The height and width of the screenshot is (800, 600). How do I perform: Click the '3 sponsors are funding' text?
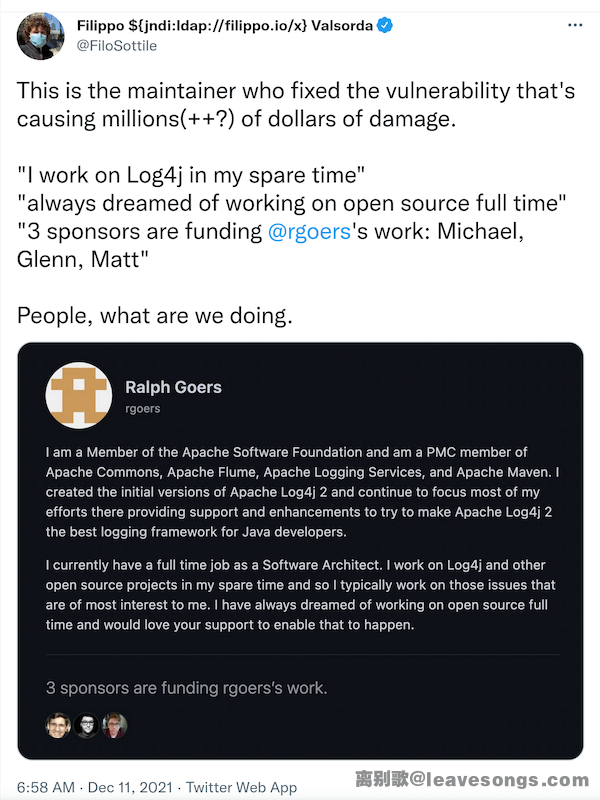pos(186,688)
